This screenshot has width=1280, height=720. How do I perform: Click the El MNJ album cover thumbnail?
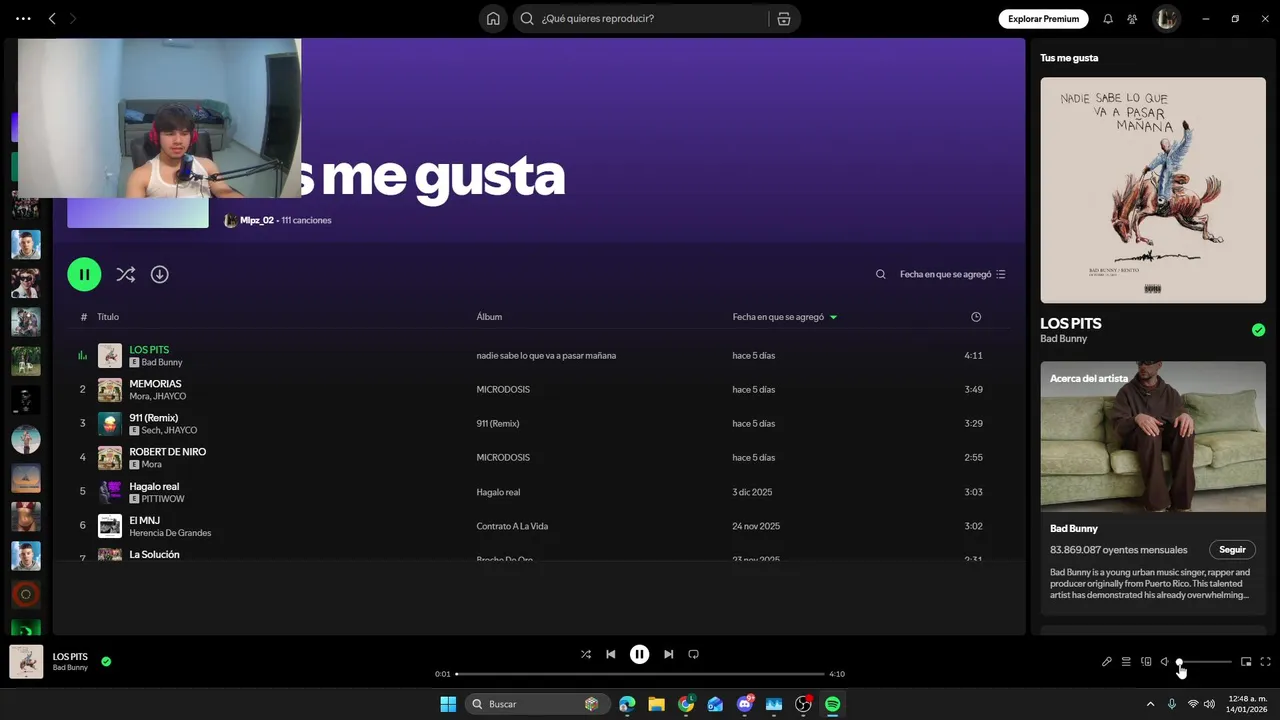(x=110, y=526)
